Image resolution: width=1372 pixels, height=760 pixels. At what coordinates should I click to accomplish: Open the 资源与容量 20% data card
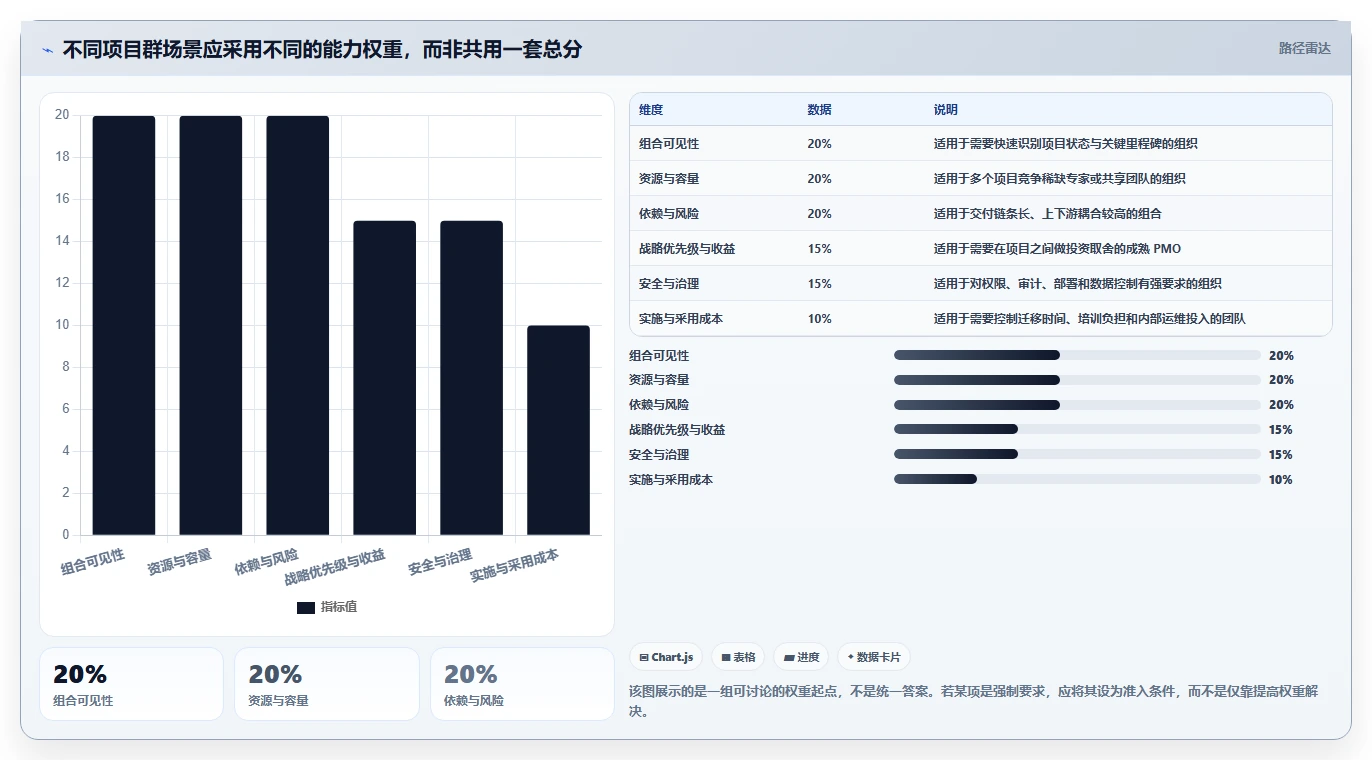[x=326, y=684]
